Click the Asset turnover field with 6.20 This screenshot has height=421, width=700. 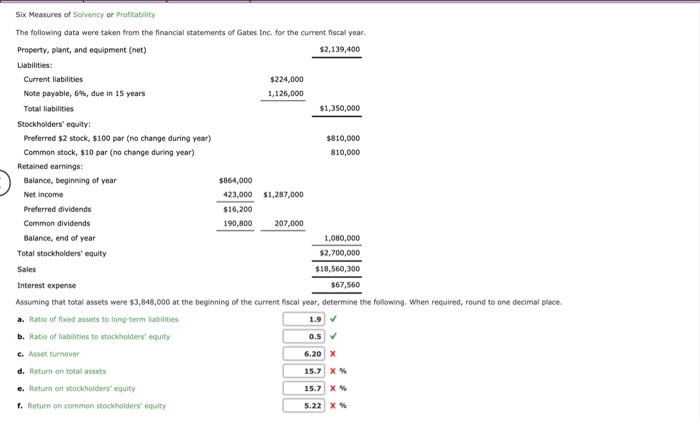[x=304, y=354]
